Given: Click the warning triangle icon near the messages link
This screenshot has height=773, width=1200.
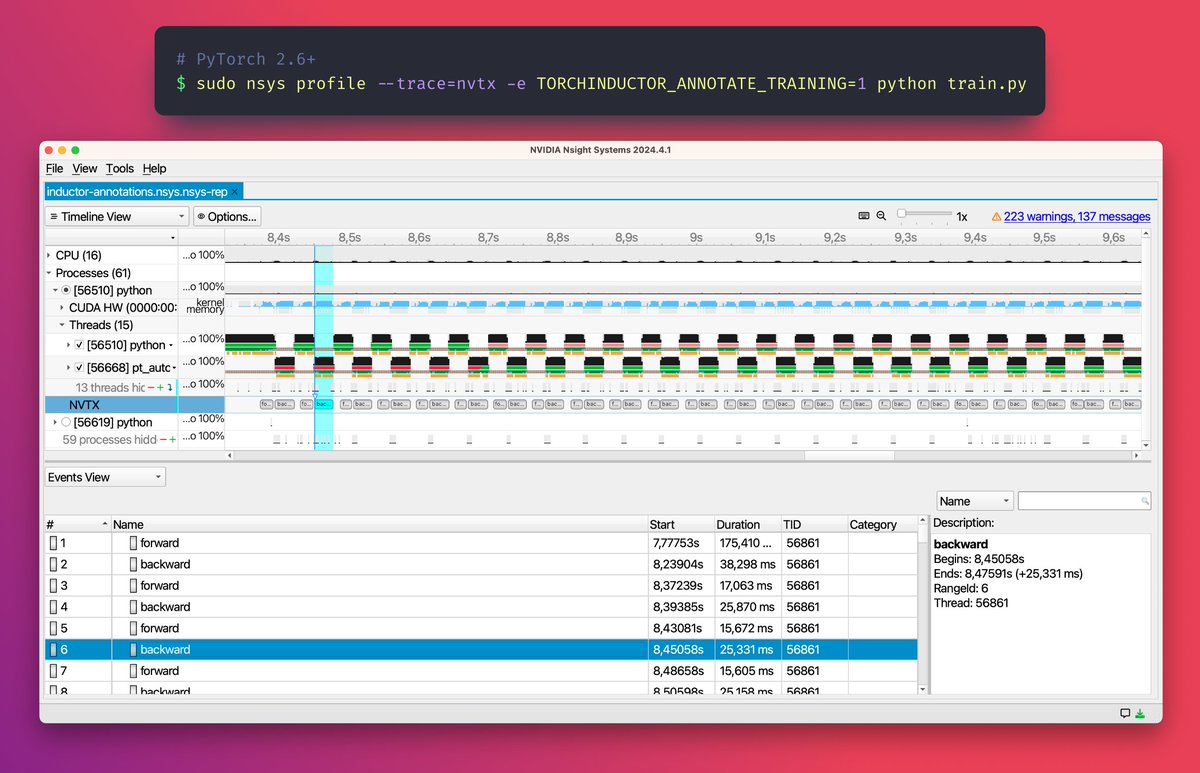Looking at the screenshot, I should [996, 216].
